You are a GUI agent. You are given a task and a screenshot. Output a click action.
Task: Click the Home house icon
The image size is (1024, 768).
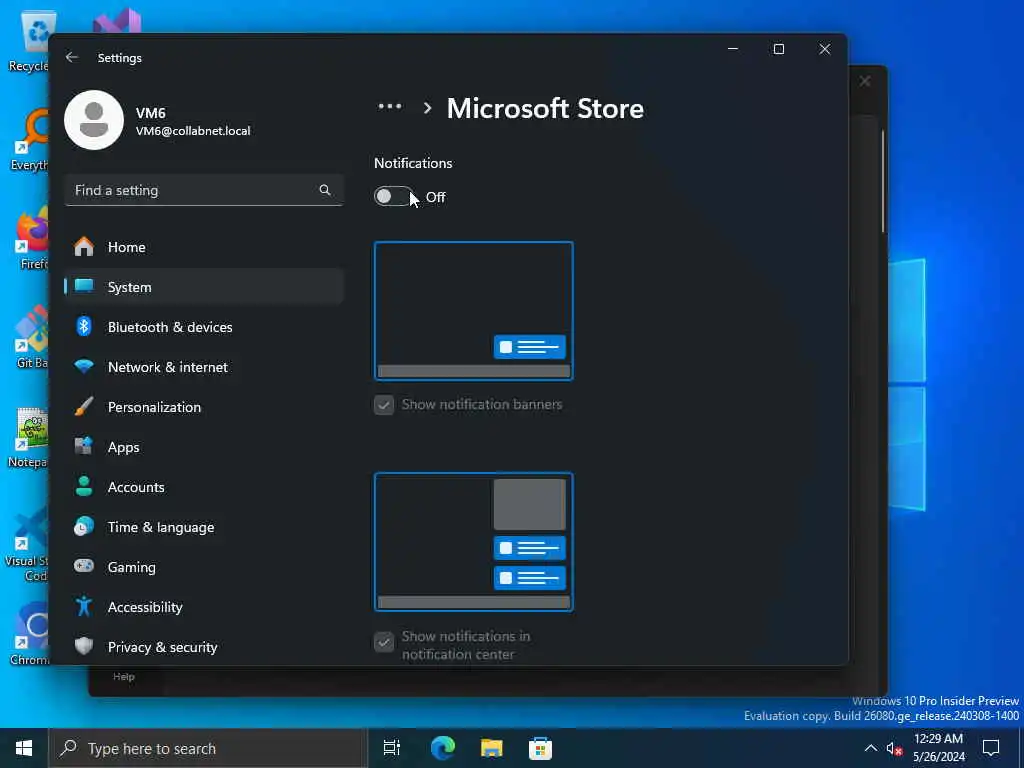click(84, 246)
